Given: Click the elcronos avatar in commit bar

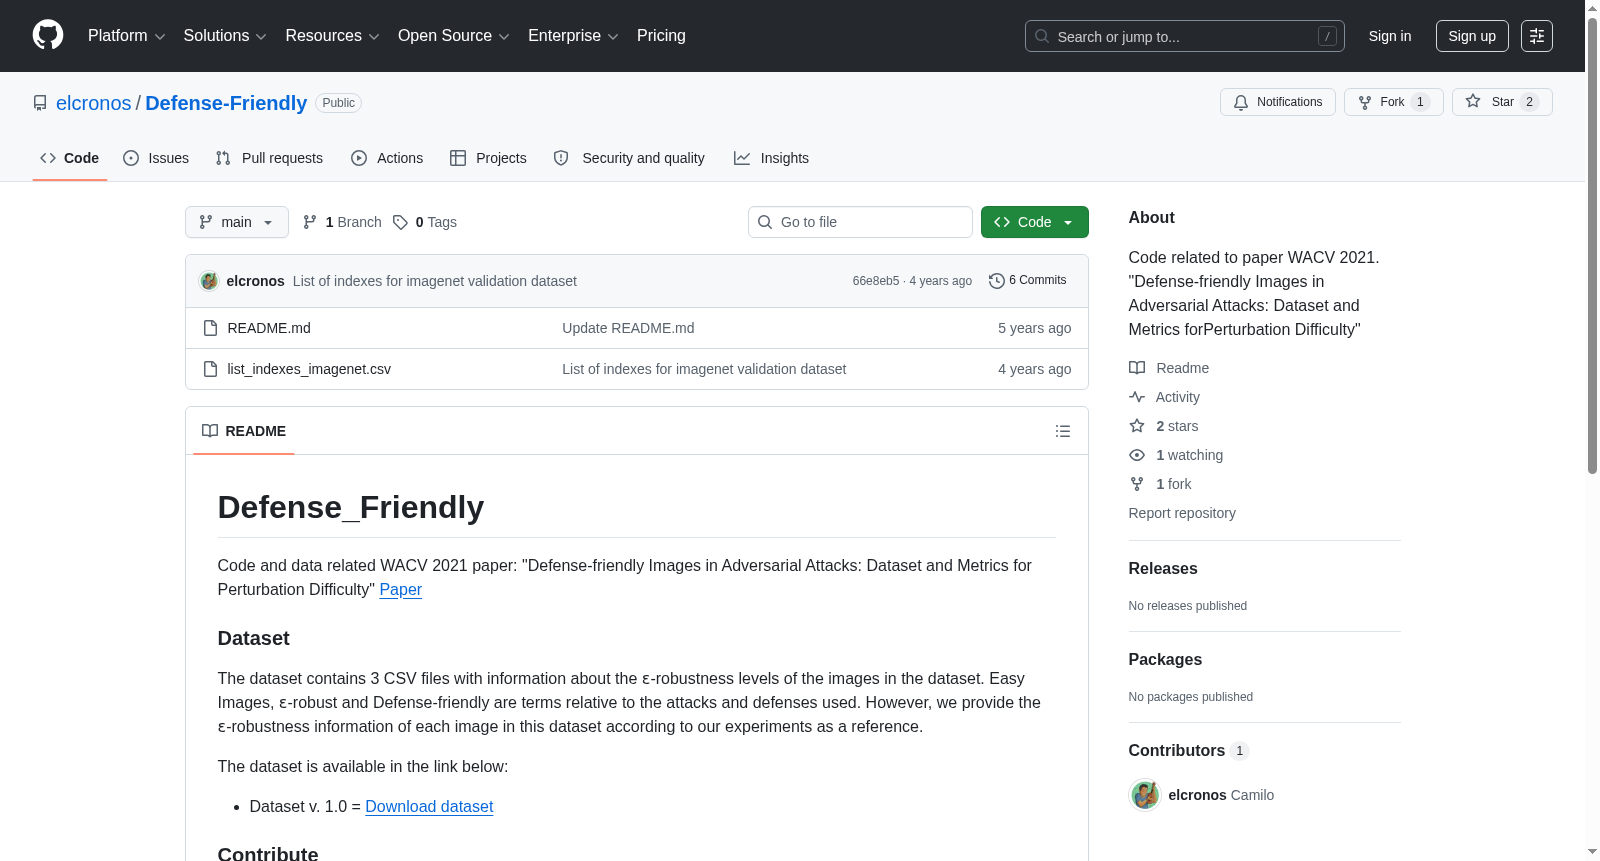Looking at the screenshot, I should (209, 281).
